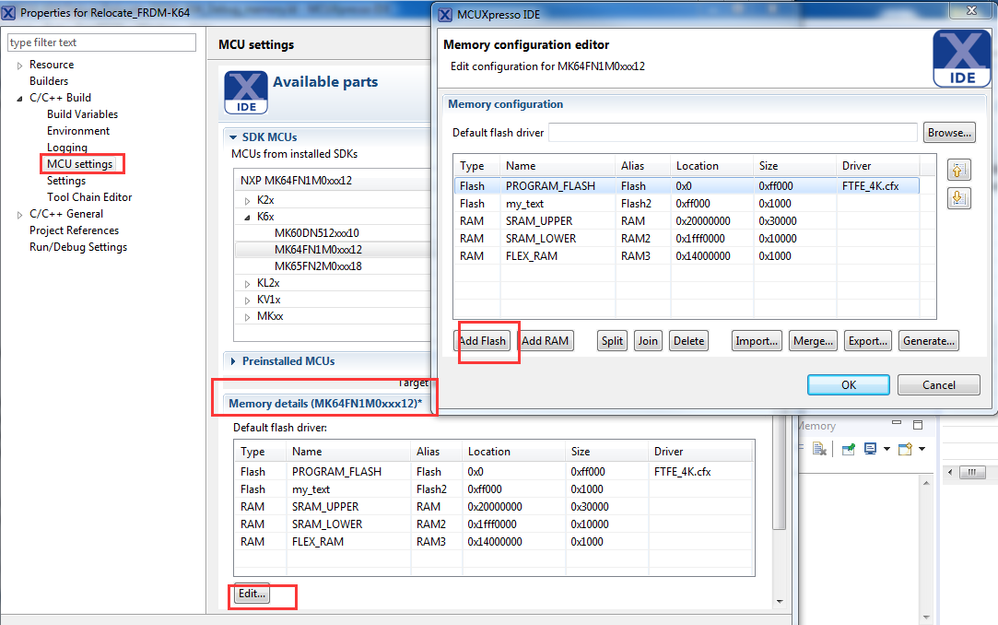
Task: Clear console icon in background panel
Action: tap(820, 449)
